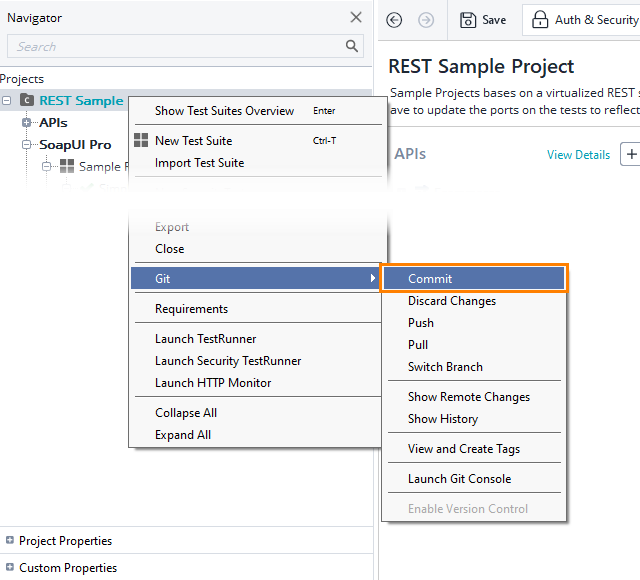Select the REST Sample project label
Screen dimensions: 640x580
point(81,100)
